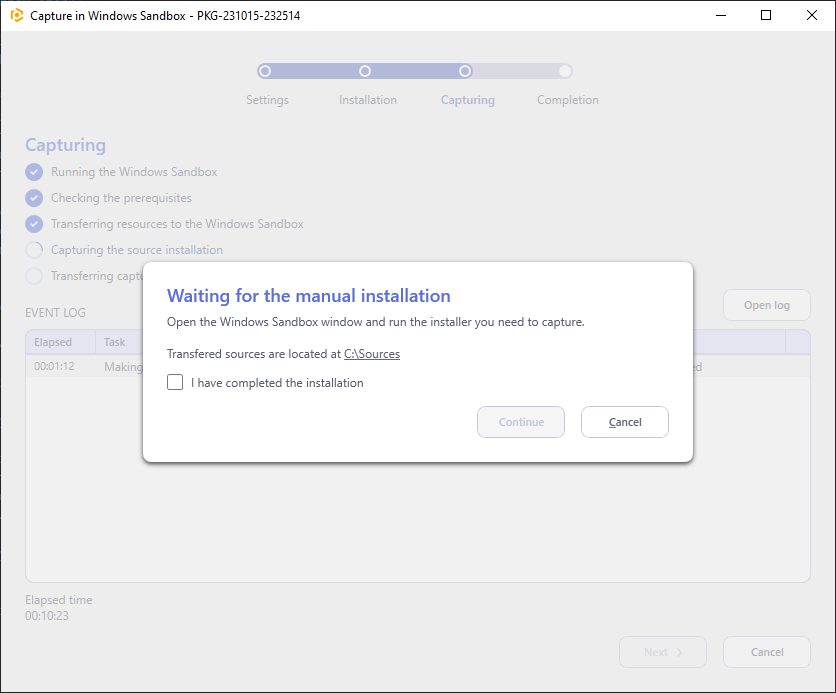The image size is (836, 693).
Task: Click the Open log button
Action: (767, 305)
